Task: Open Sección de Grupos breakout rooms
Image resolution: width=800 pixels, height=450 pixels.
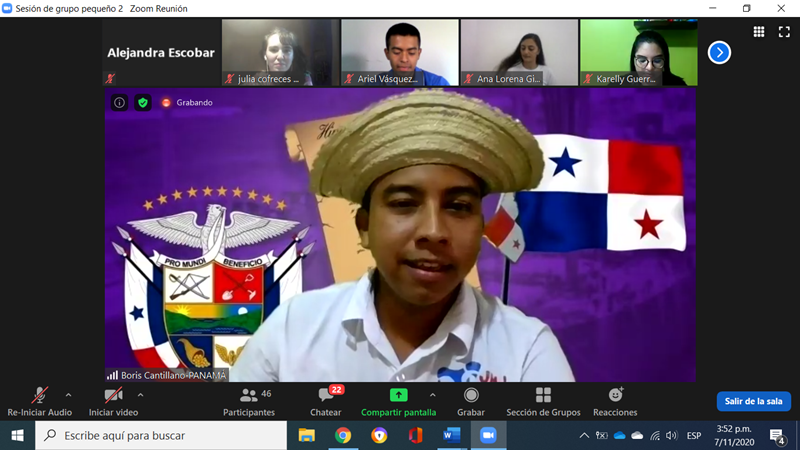Action: click(x=543, y=402)
